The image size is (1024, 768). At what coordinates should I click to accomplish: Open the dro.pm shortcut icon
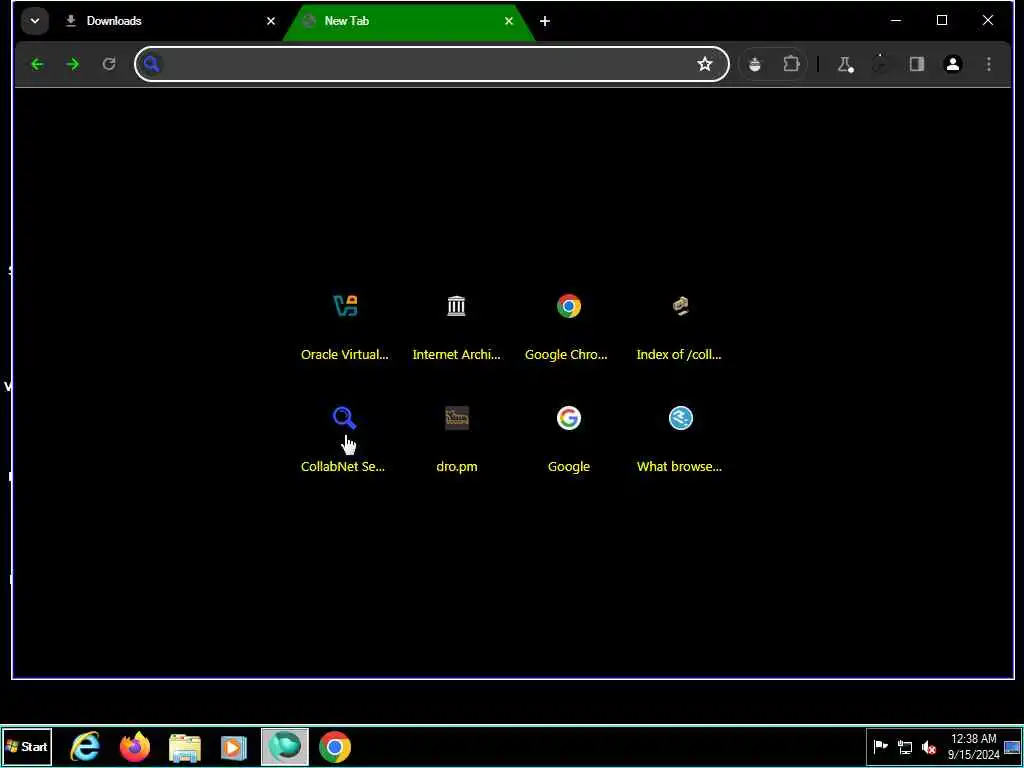coord(456,418)
